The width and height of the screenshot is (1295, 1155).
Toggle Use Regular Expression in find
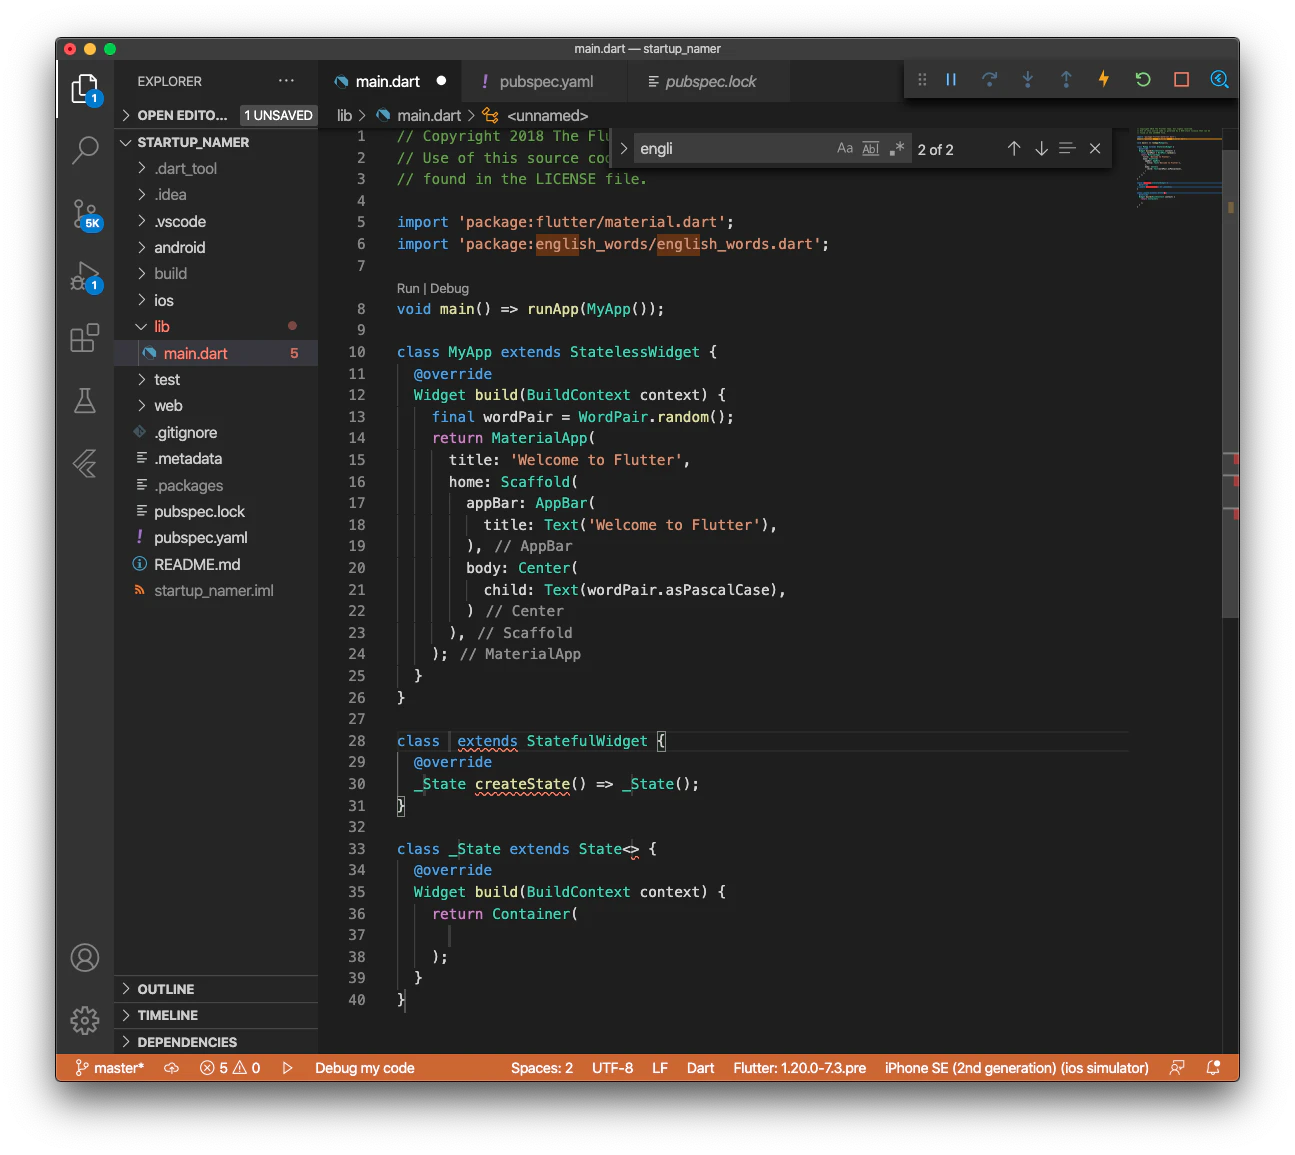coord(897,149)
